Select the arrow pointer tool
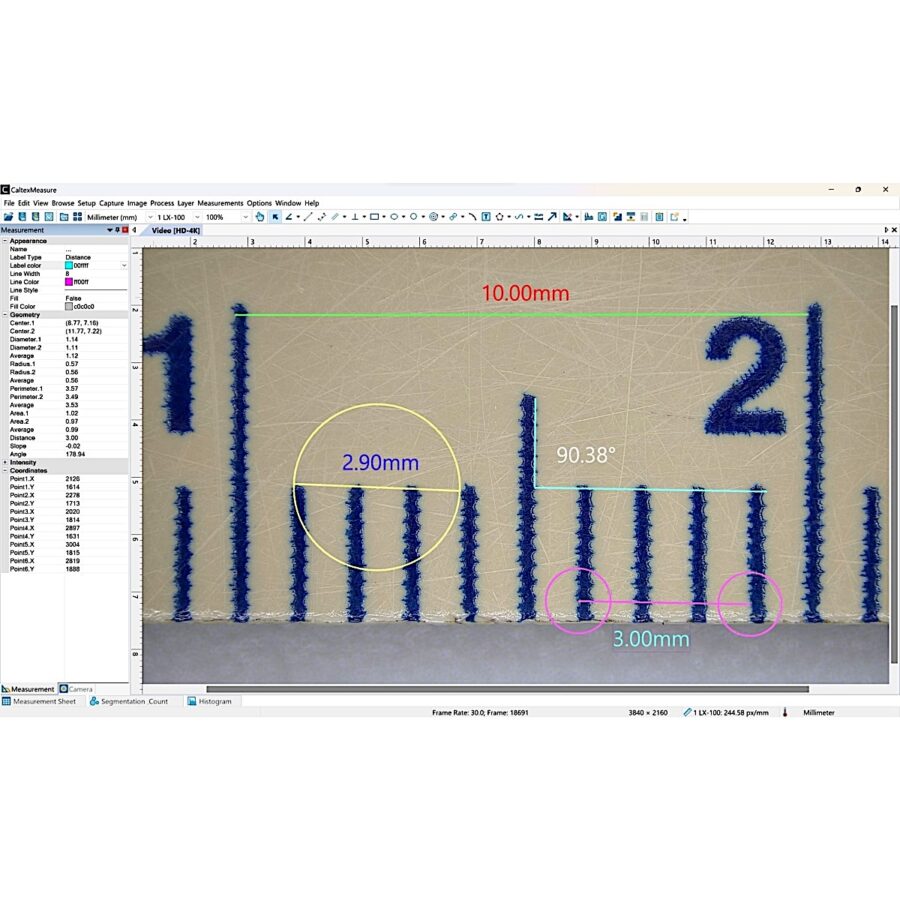 (x=275, y=217)
